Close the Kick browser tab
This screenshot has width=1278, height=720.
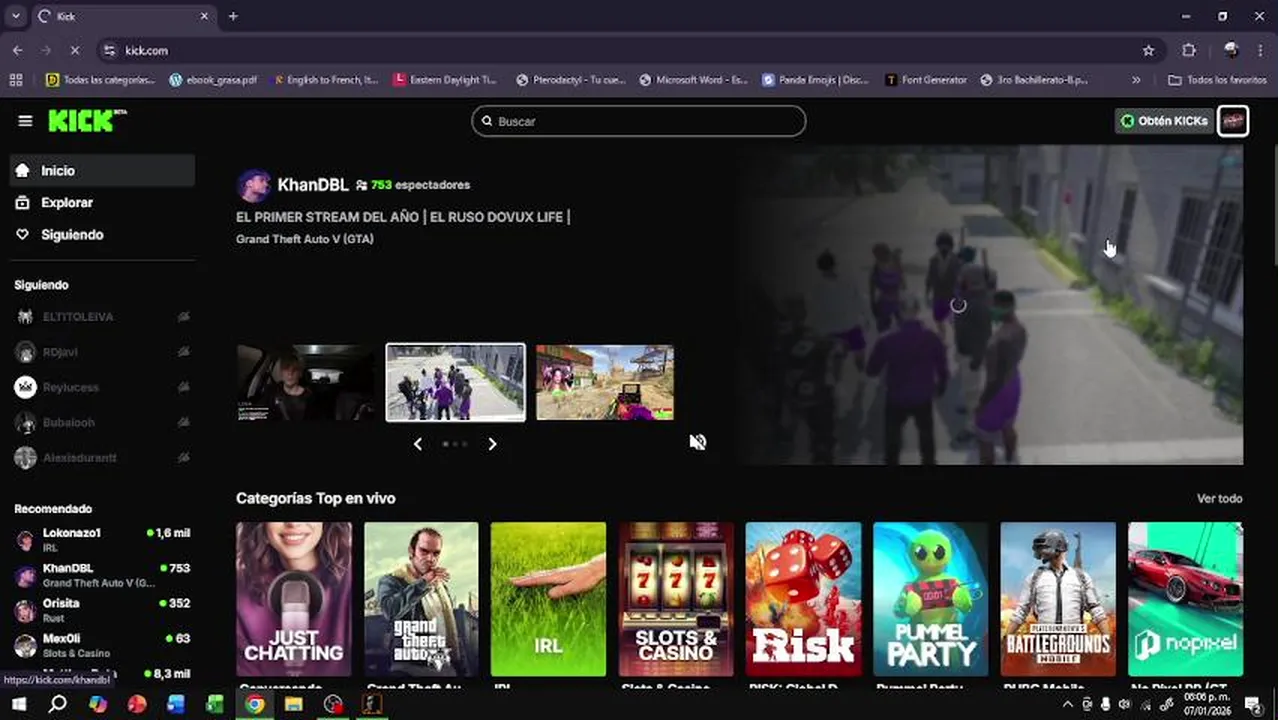tap(204, 16)
